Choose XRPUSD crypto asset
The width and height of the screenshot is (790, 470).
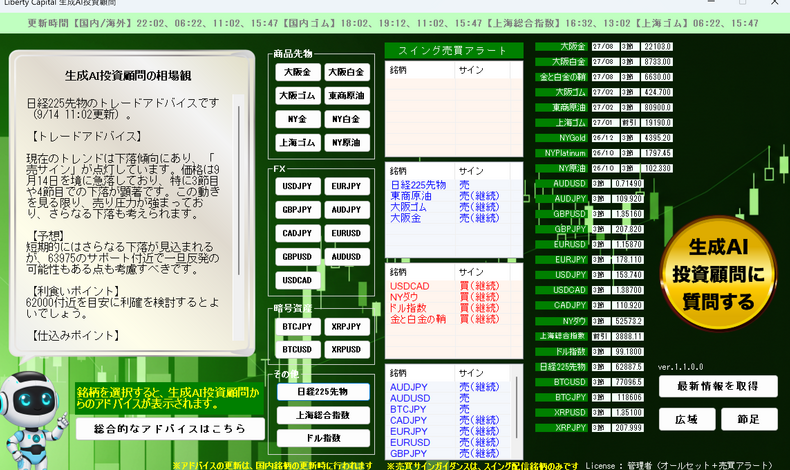click(x=347, y=350)
